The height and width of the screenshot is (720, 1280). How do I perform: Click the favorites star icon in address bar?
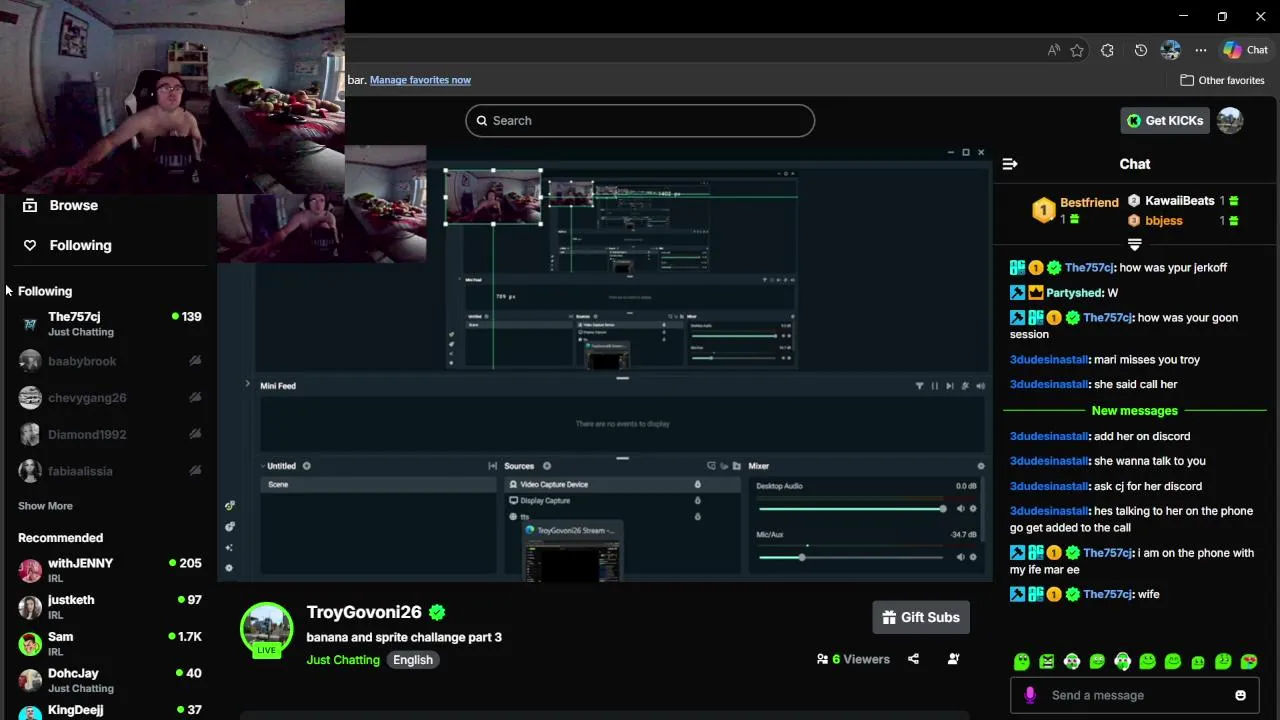click(x=1077, y=50)
